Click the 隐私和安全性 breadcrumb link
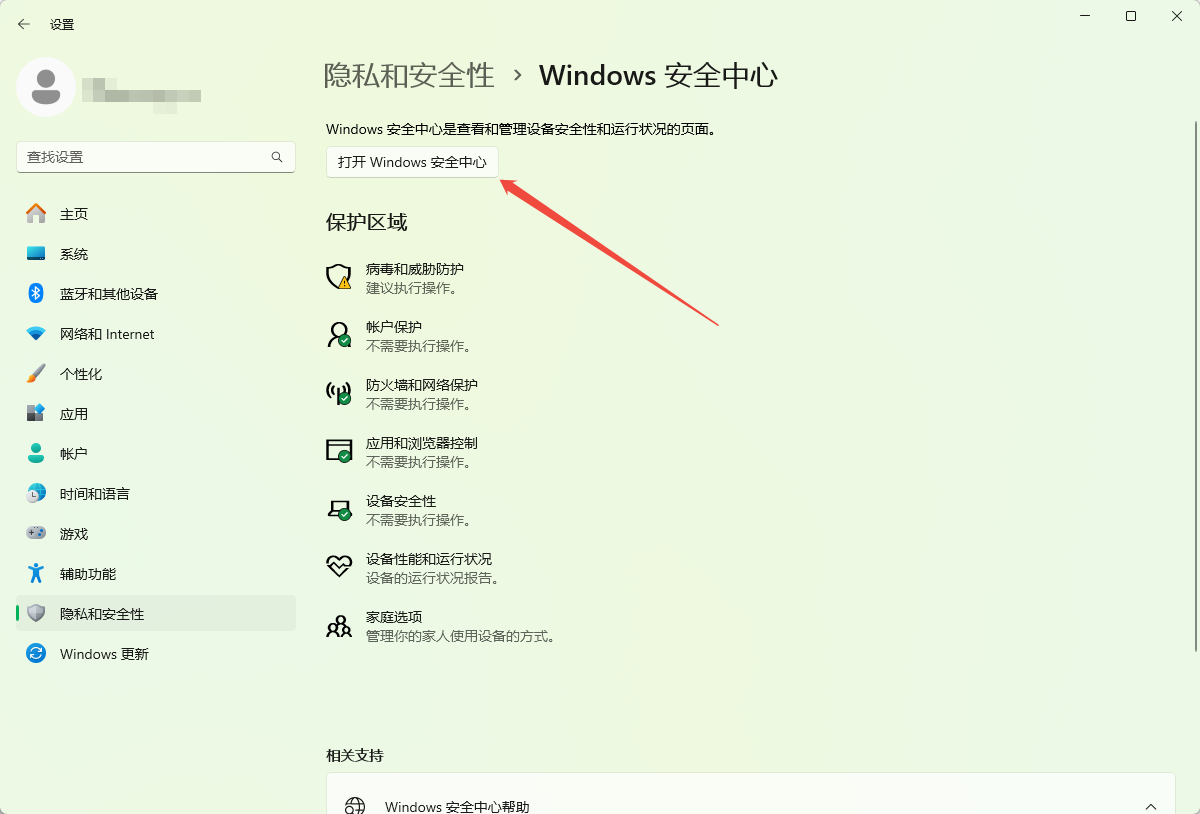This screenshot has width=1200, height=814. (409, 75)
